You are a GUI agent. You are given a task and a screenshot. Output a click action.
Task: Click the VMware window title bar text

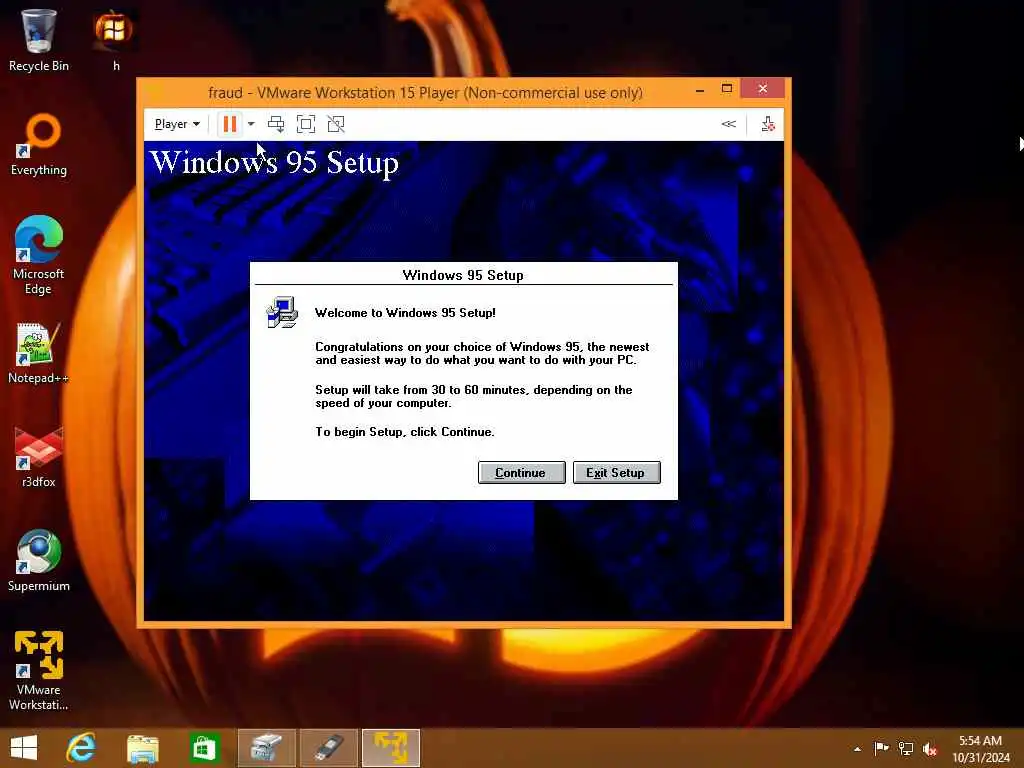(x=425, y=92)
